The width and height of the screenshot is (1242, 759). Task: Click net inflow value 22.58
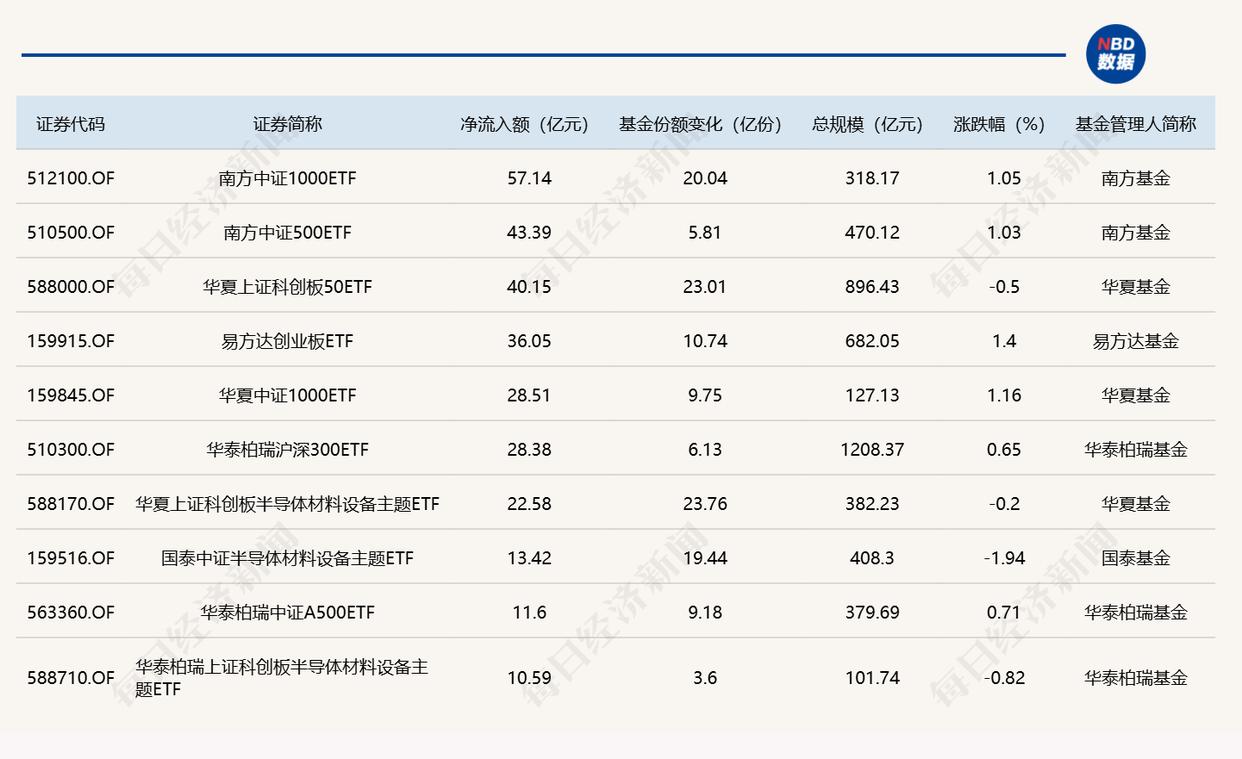click(529, 503)
